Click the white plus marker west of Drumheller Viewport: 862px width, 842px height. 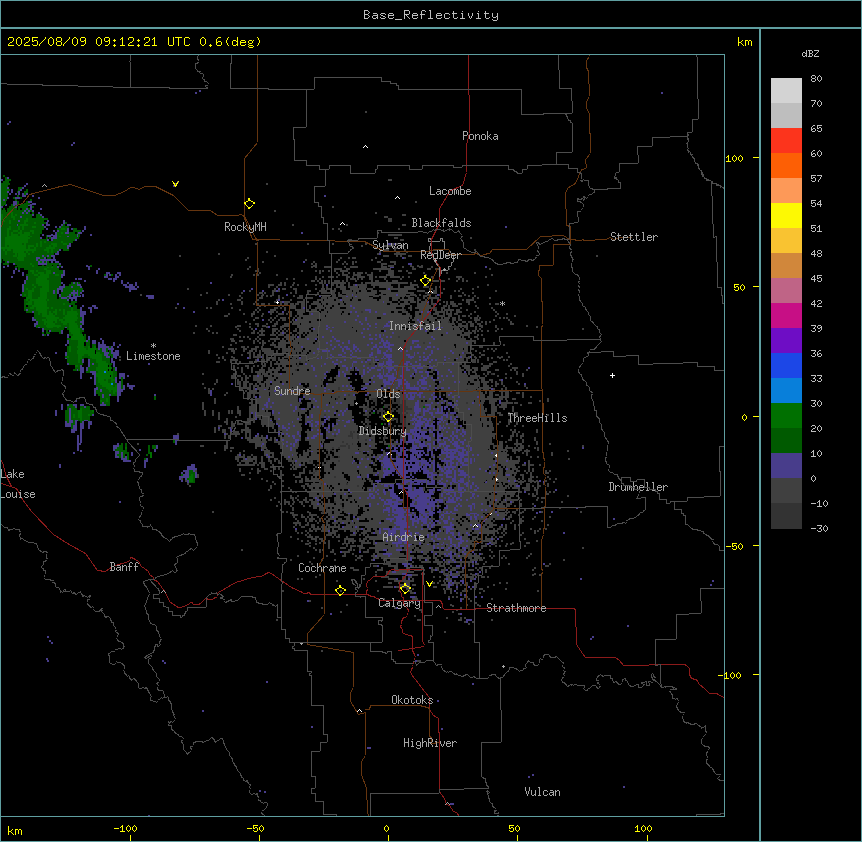[x=612, y=375]
